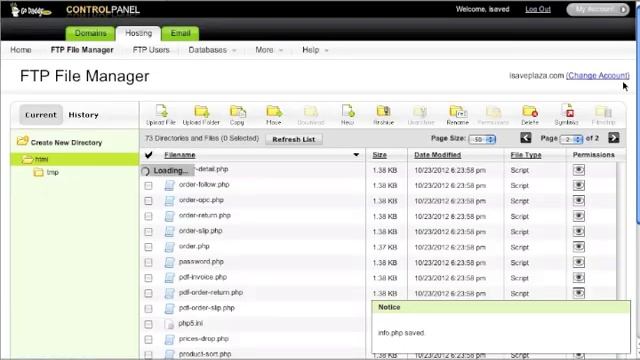Expand the Databases menu
The height and width of the screenshot is (360, 640).
click(212, 50)
